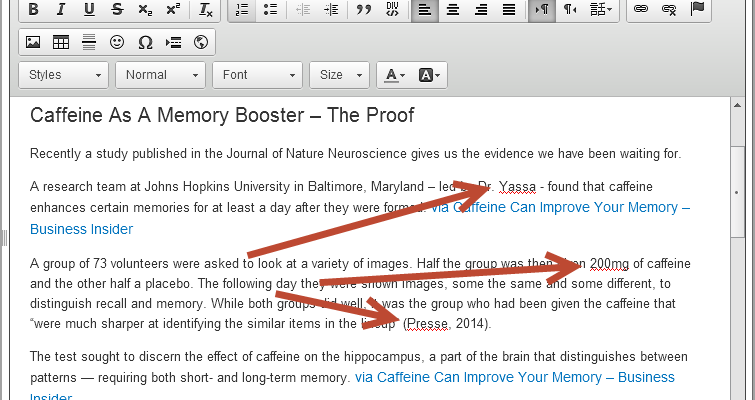Viewport: 755px width, 400px height.
Task: Toggle underline formatting
Action: pos(89,9)
